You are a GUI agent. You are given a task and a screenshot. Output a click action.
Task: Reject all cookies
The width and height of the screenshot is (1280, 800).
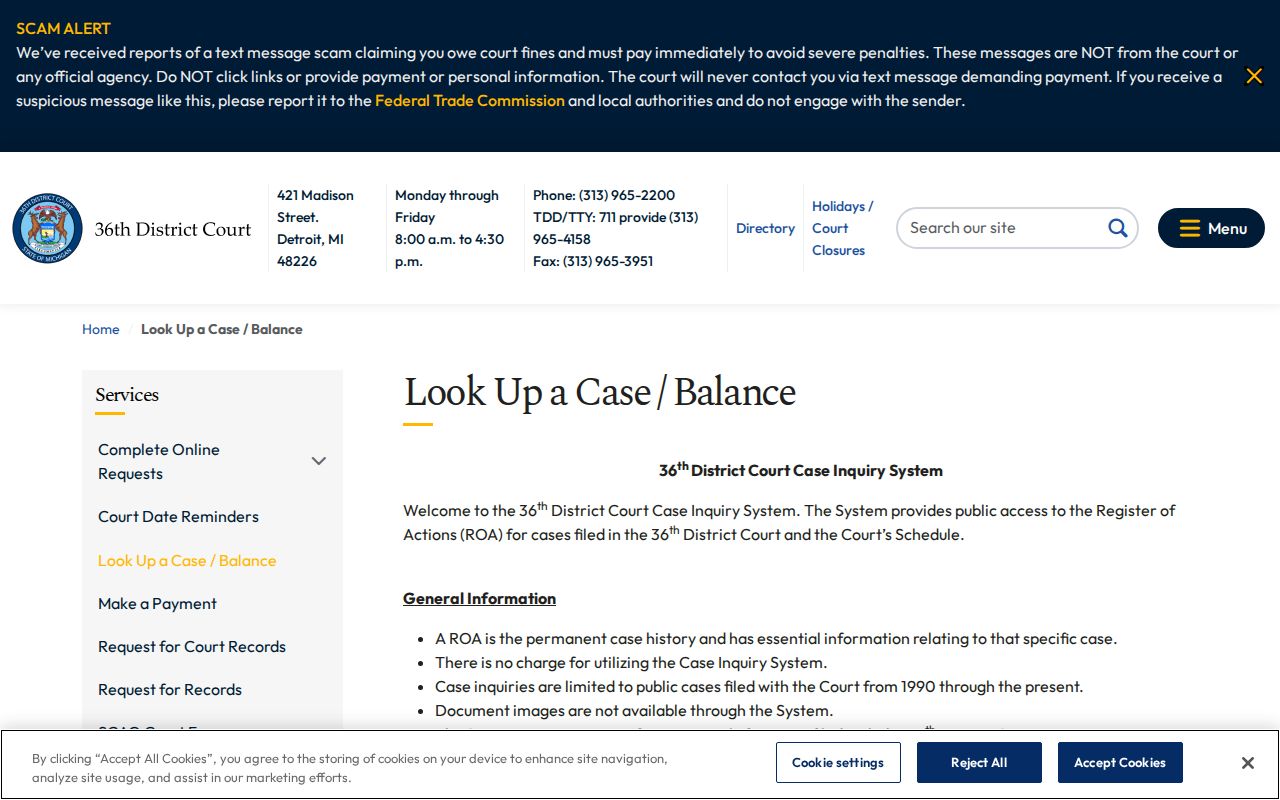(x=979, y=762)
